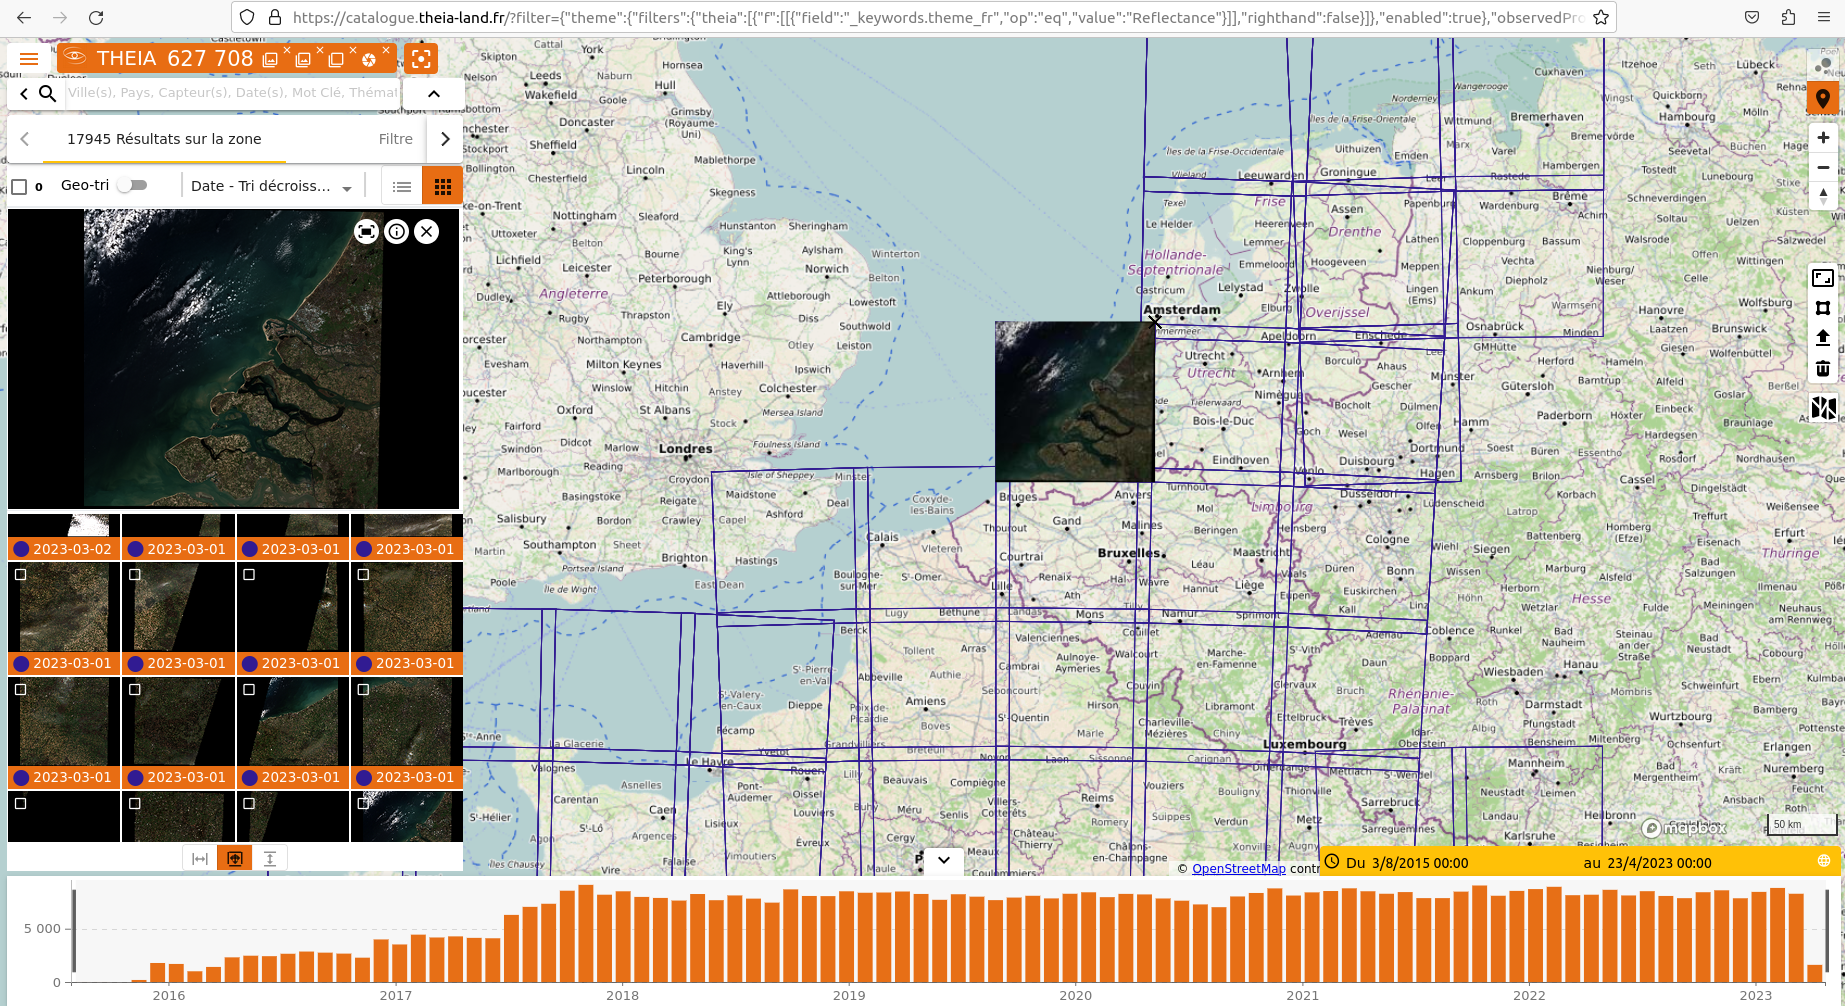Tick checkbox on second thumbnail of second row

pos(135,575)
